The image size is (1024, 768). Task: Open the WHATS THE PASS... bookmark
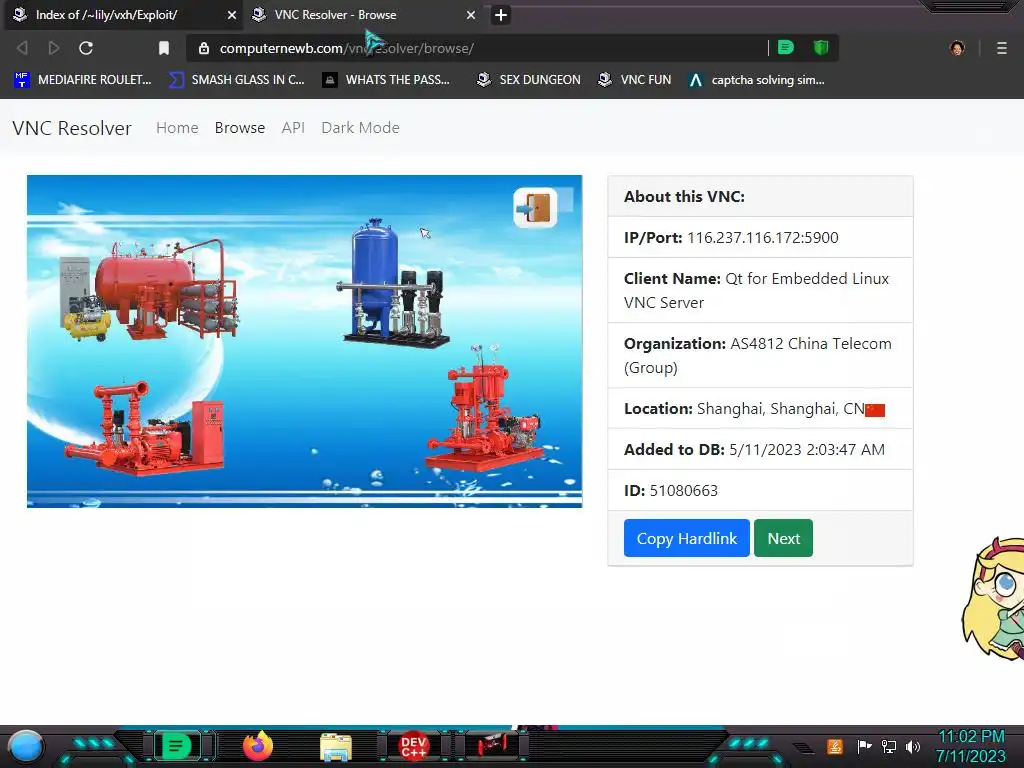point(387,80)
